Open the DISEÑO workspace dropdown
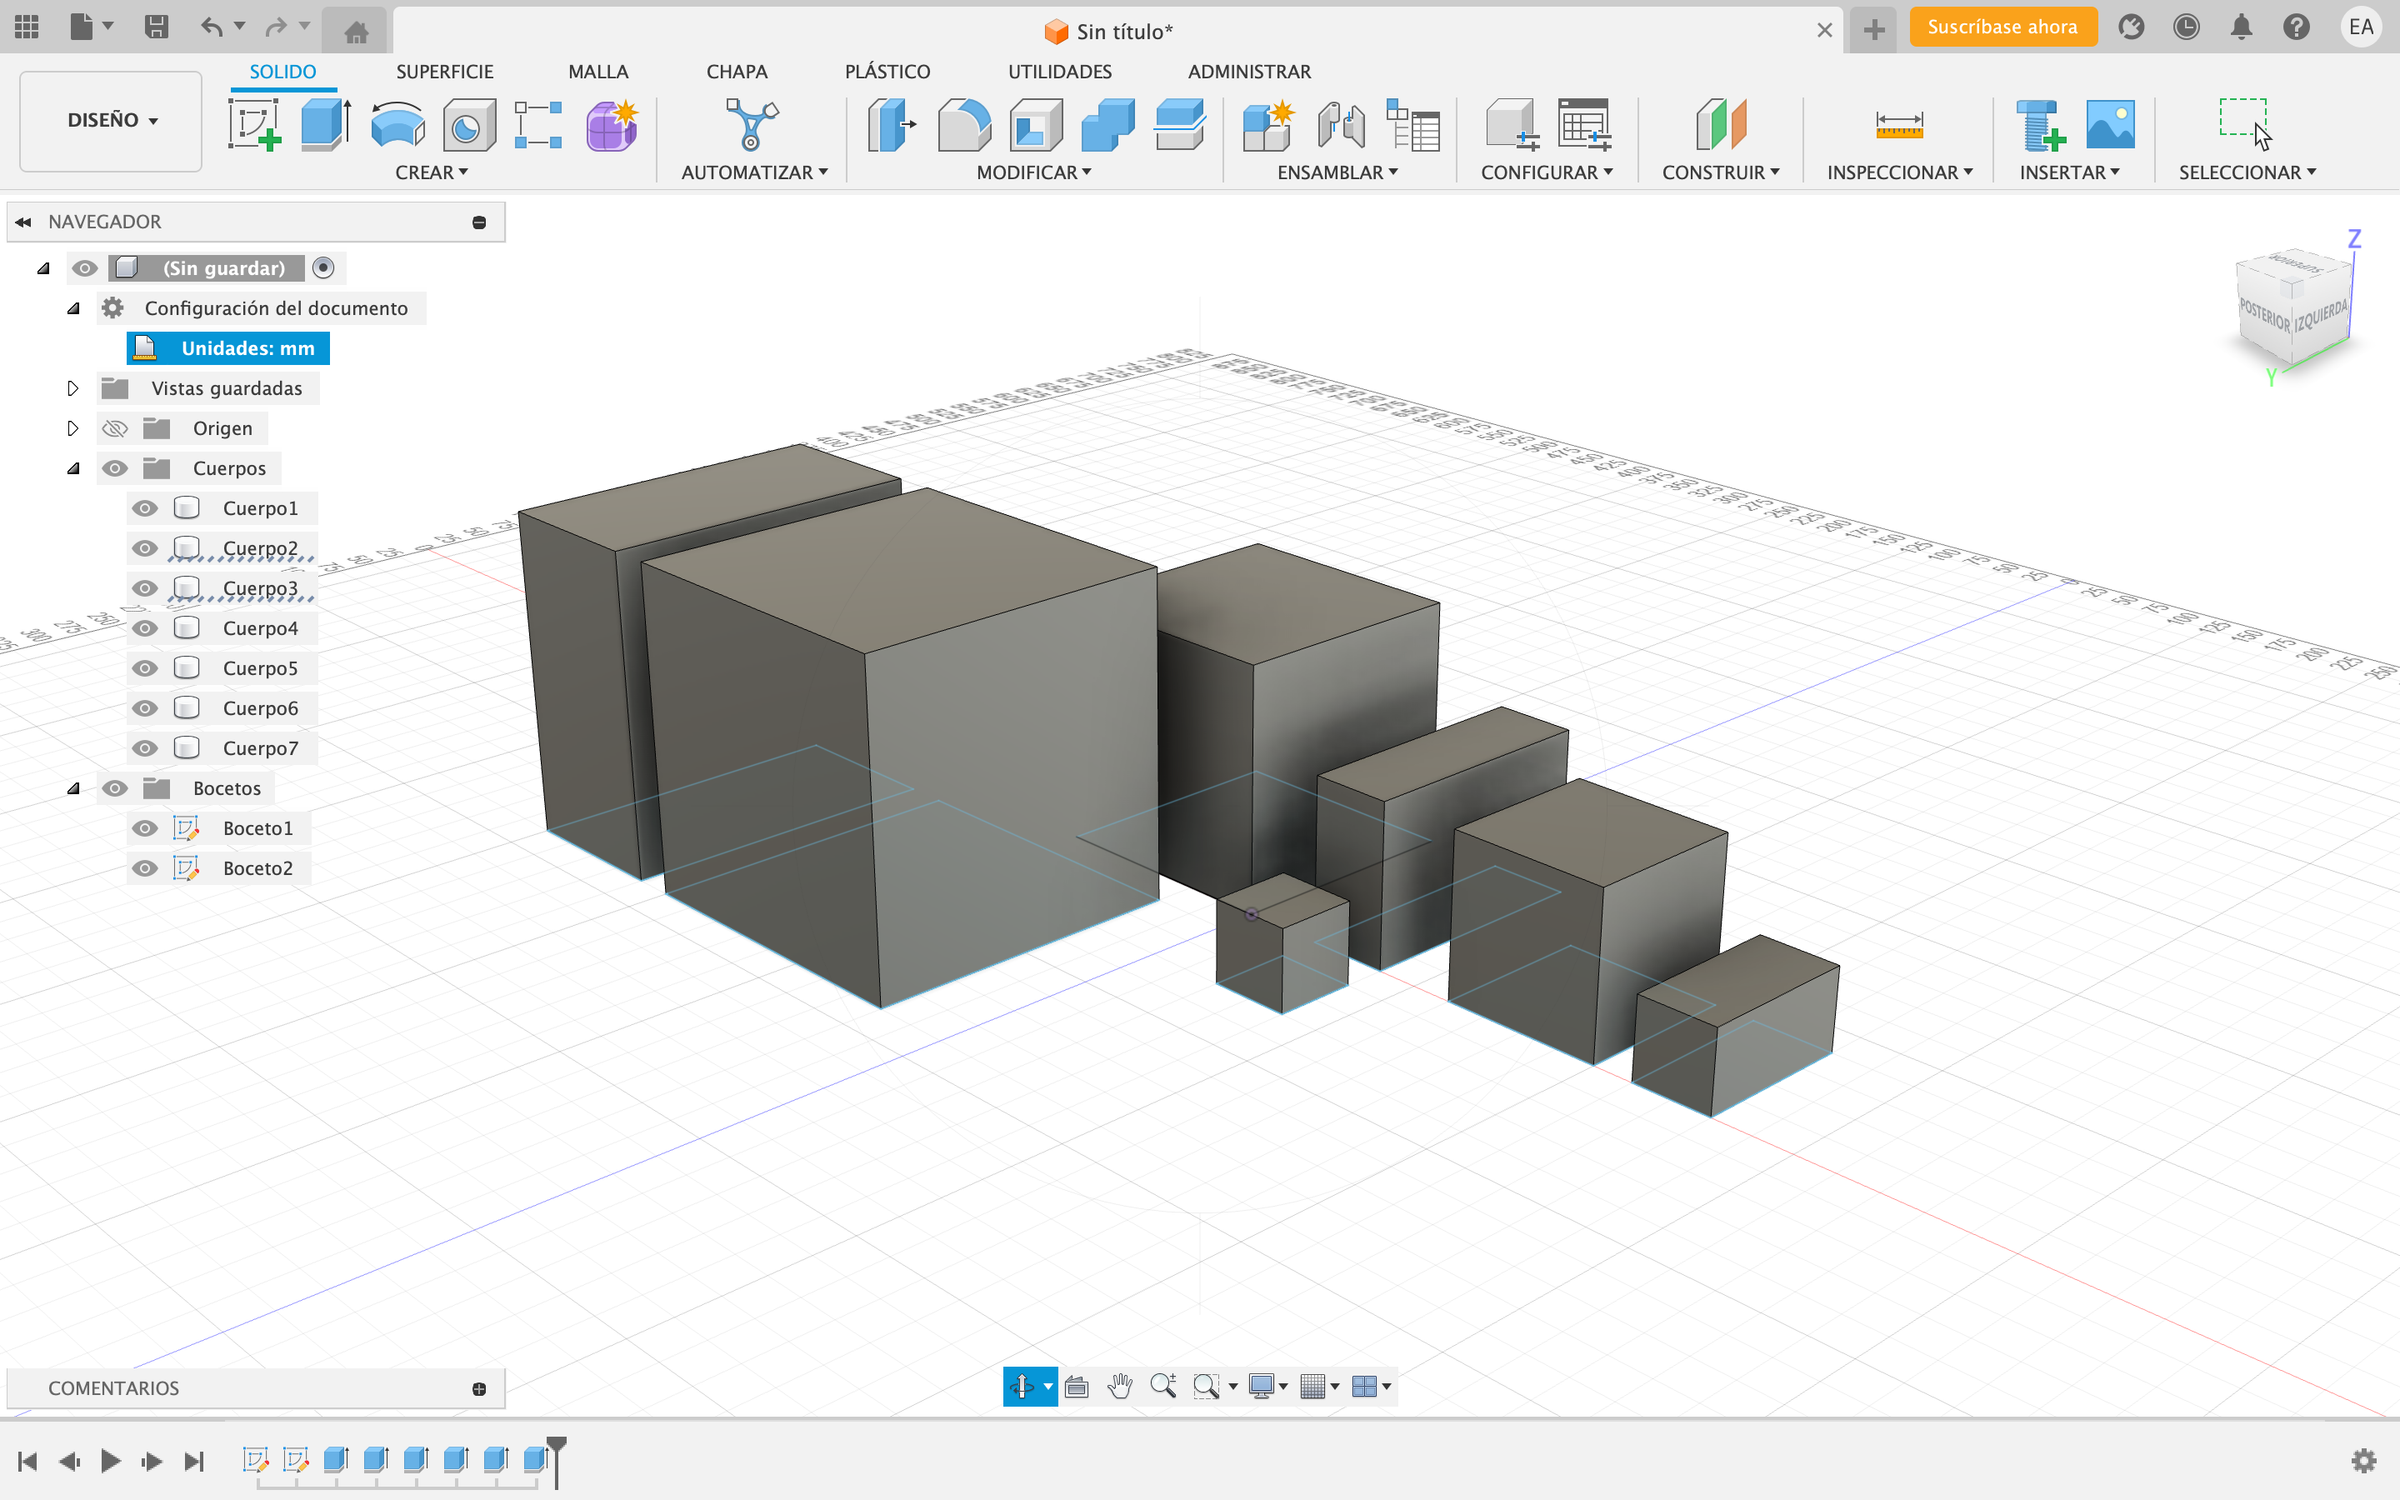The height and width of the screenshot is (1500, 2400). (111, 120)
